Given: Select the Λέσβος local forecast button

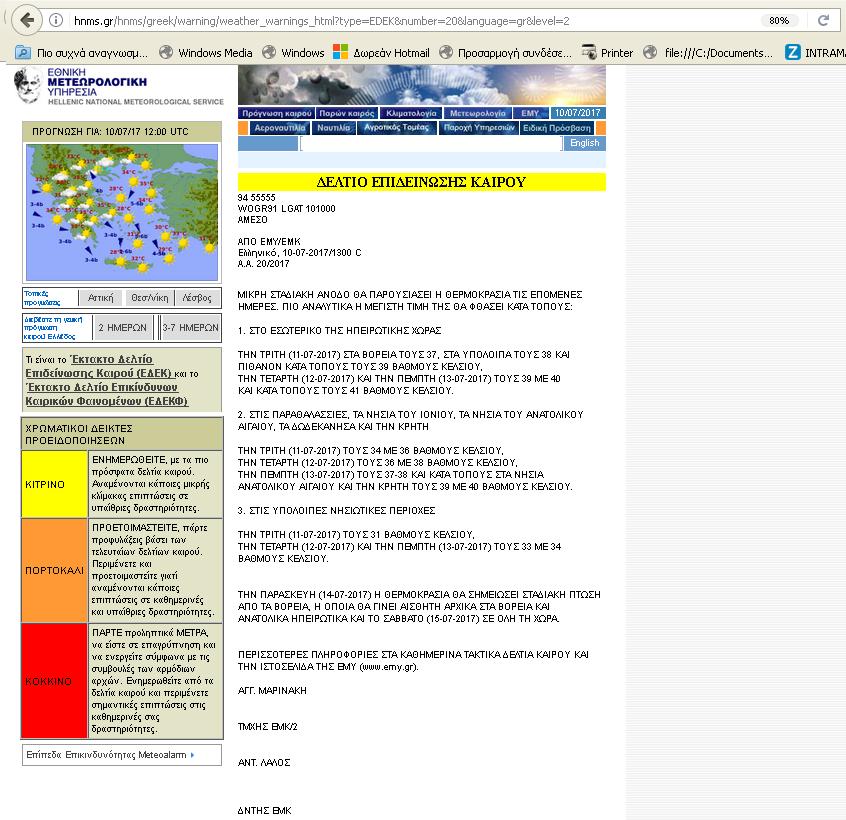Looking at the screenshot, I should (197, 298).
